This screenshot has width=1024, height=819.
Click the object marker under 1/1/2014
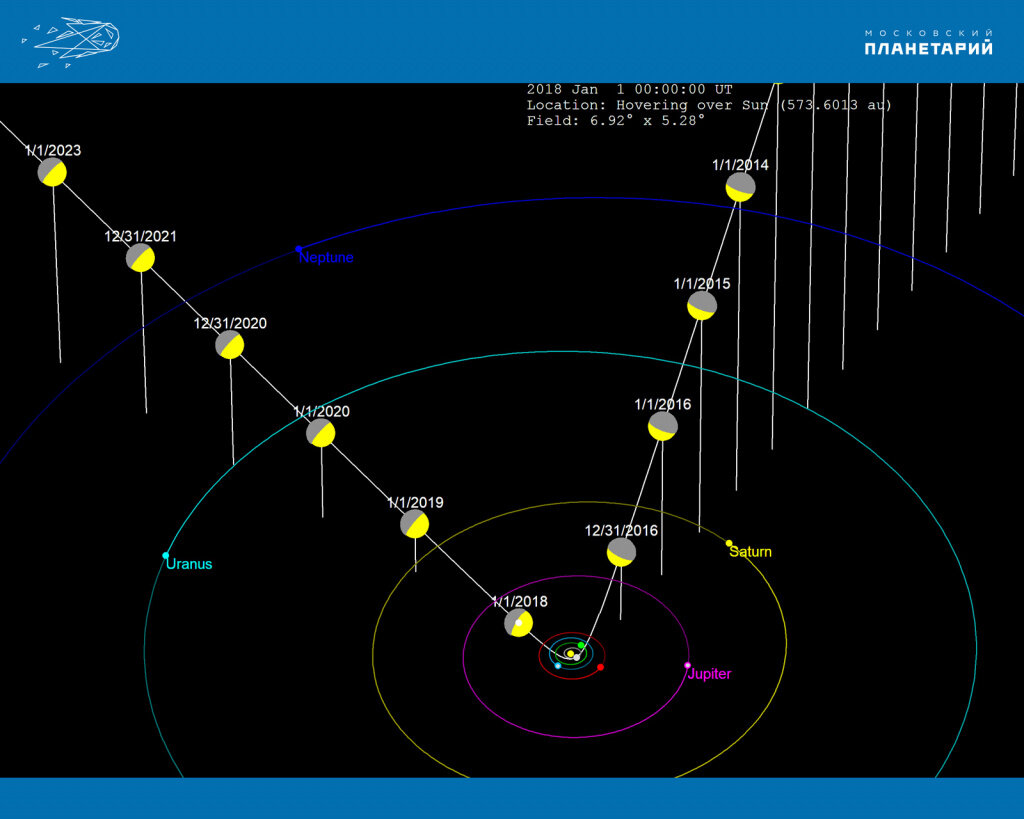click(741, 187)
